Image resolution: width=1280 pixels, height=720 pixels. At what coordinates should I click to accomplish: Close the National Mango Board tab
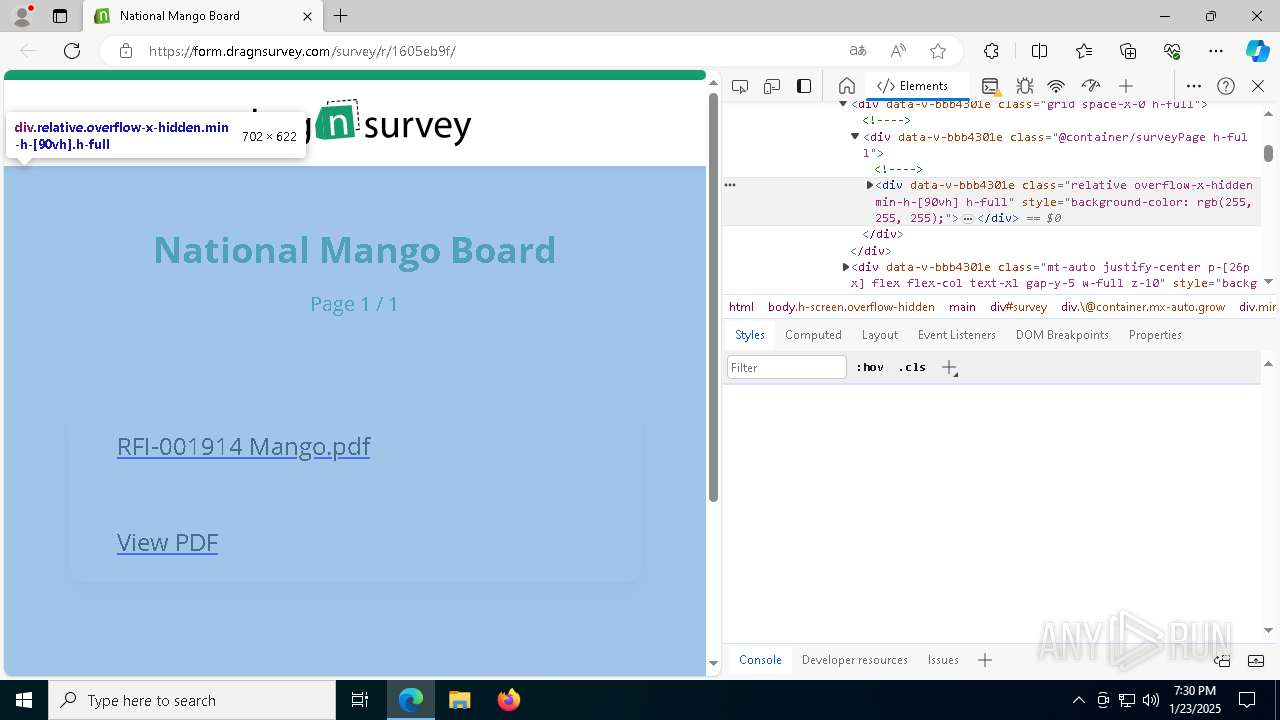[308, 16]
